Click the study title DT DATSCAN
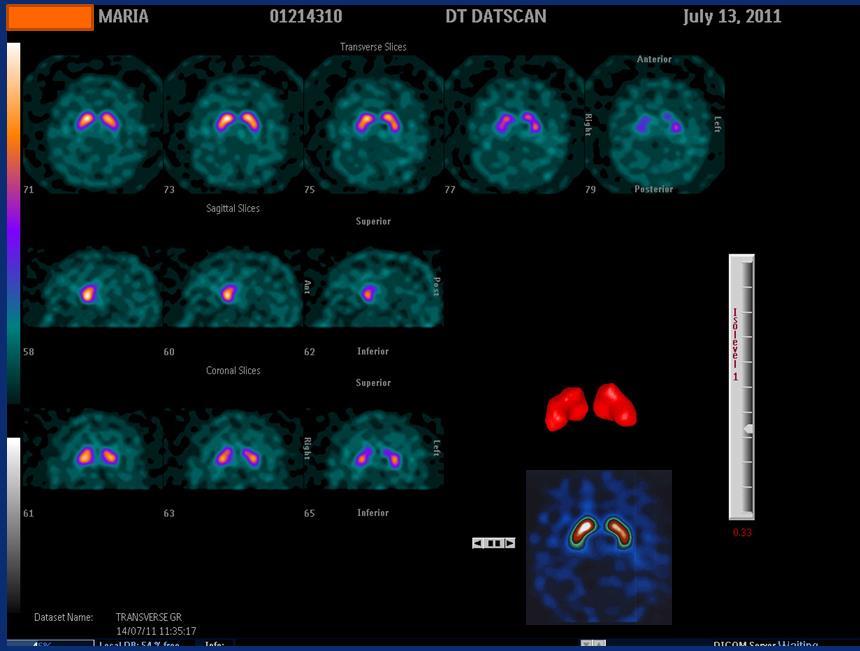 [x=496, y=16]
